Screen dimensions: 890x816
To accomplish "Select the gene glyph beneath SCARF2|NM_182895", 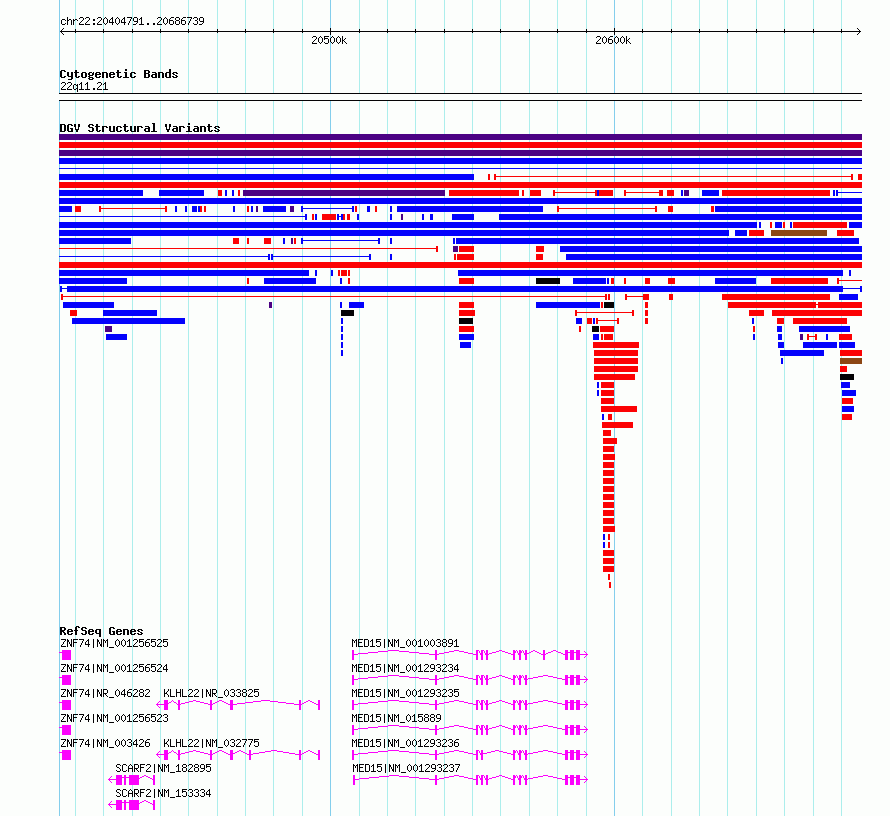I will point(132,780).
